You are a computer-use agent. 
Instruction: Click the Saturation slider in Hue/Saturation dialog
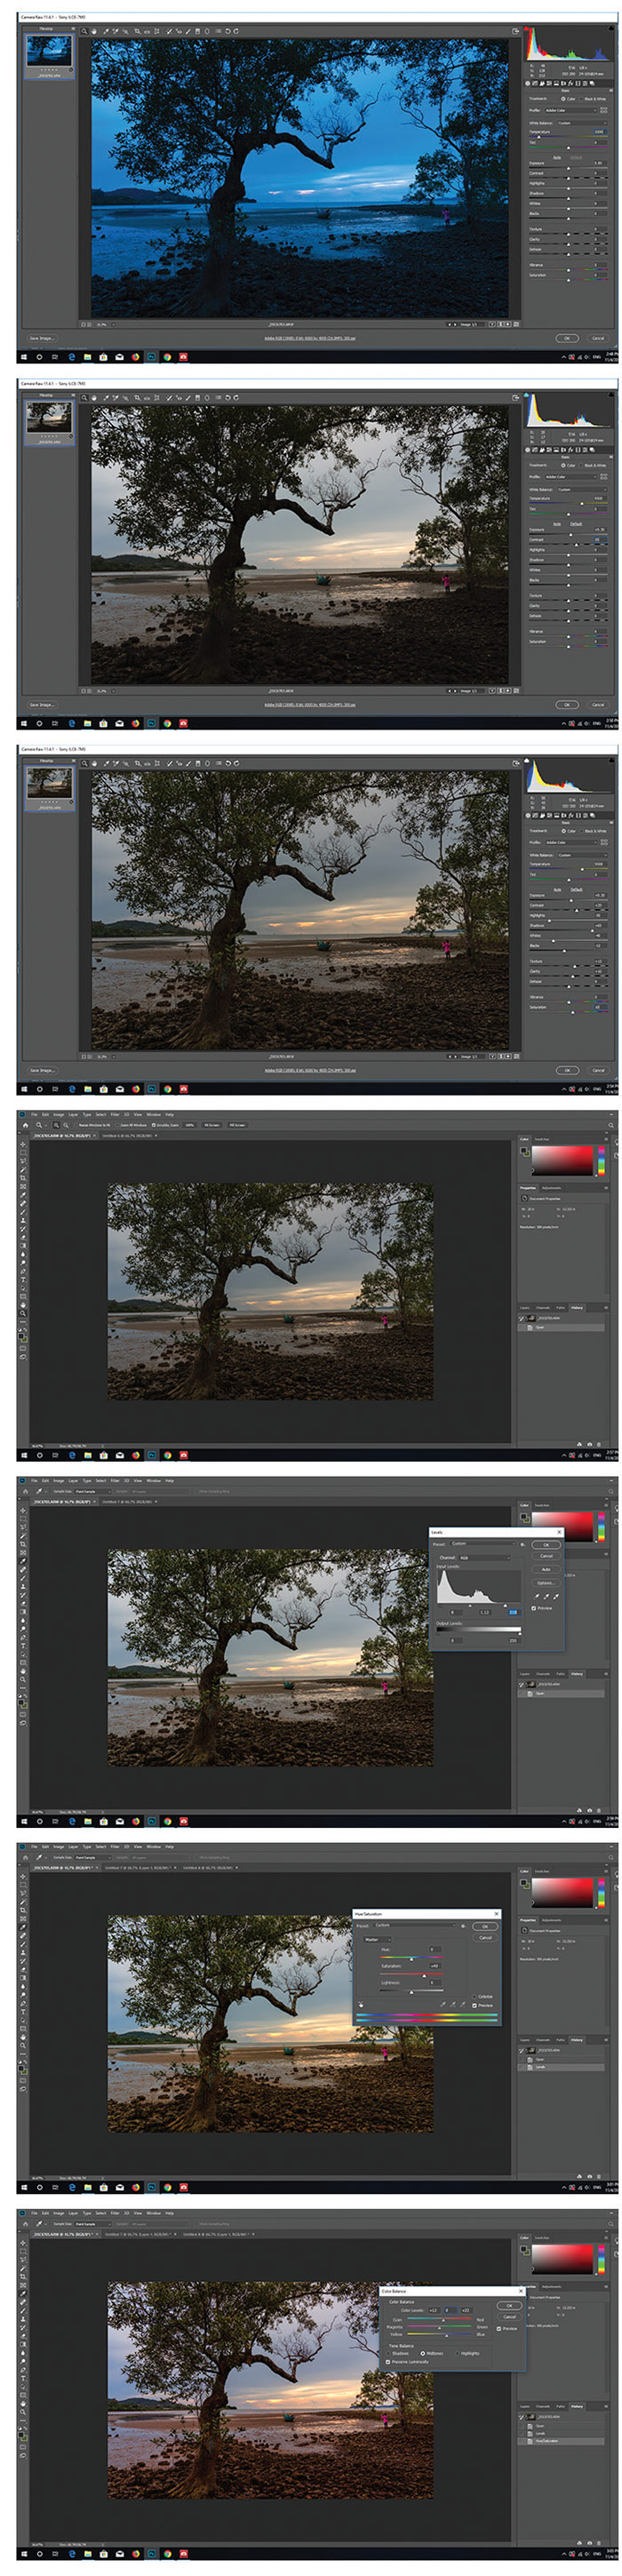click(422, 1975)
